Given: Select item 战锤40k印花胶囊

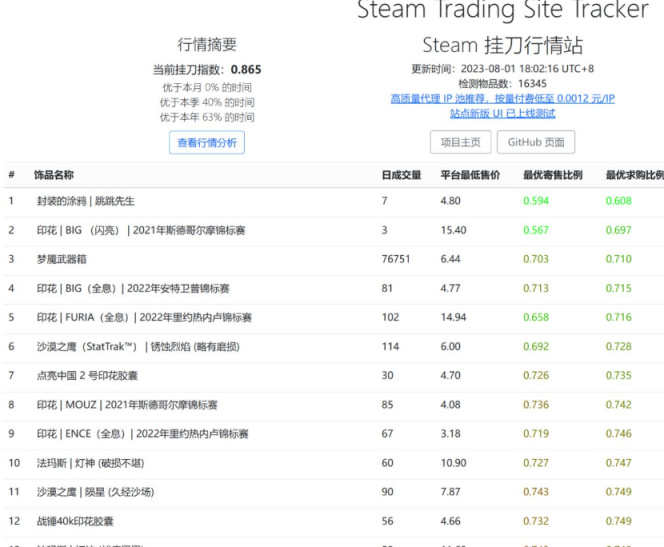Looking at the screenshot, I should 75,521.
